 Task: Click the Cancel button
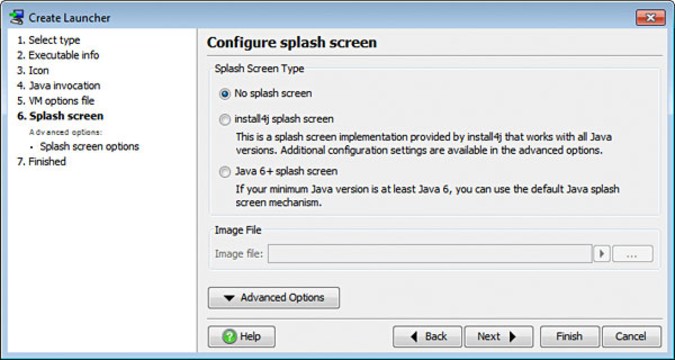(632, 337)
